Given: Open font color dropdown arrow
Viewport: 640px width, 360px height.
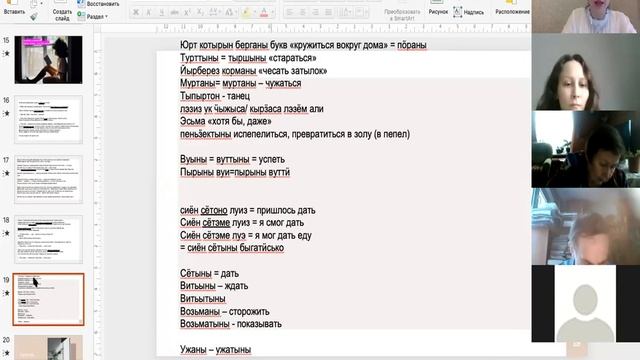Looking at the screenshot, I should tap(272, 13).
